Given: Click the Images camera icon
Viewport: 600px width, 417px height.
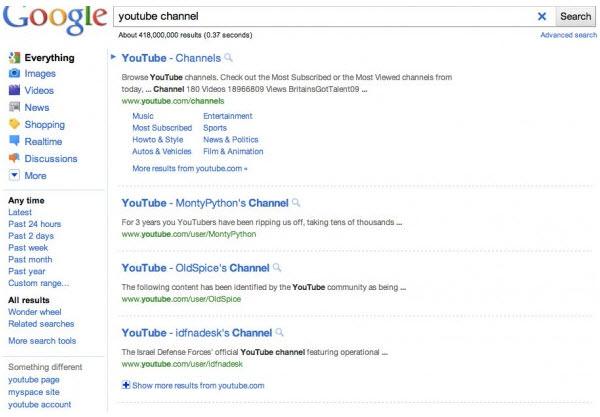Looking at the screenshot, I should 14,73.
